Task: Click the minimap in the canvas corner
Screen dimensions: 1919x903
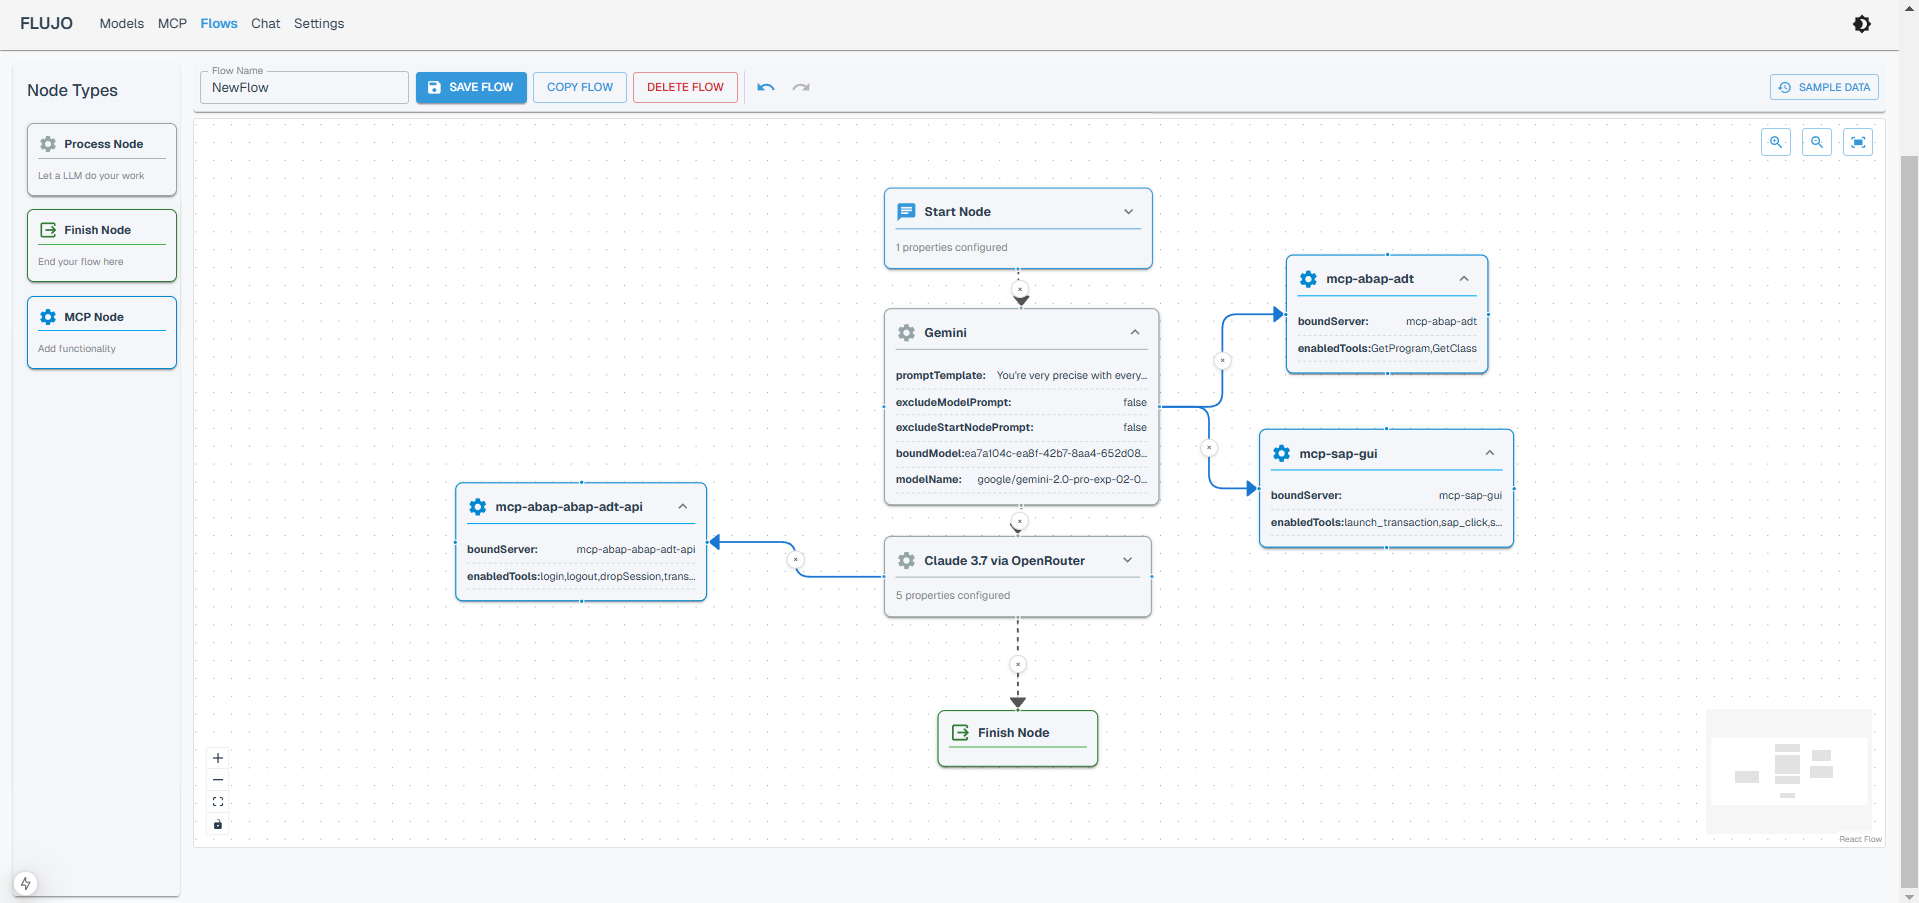Action: point(1788,771)
